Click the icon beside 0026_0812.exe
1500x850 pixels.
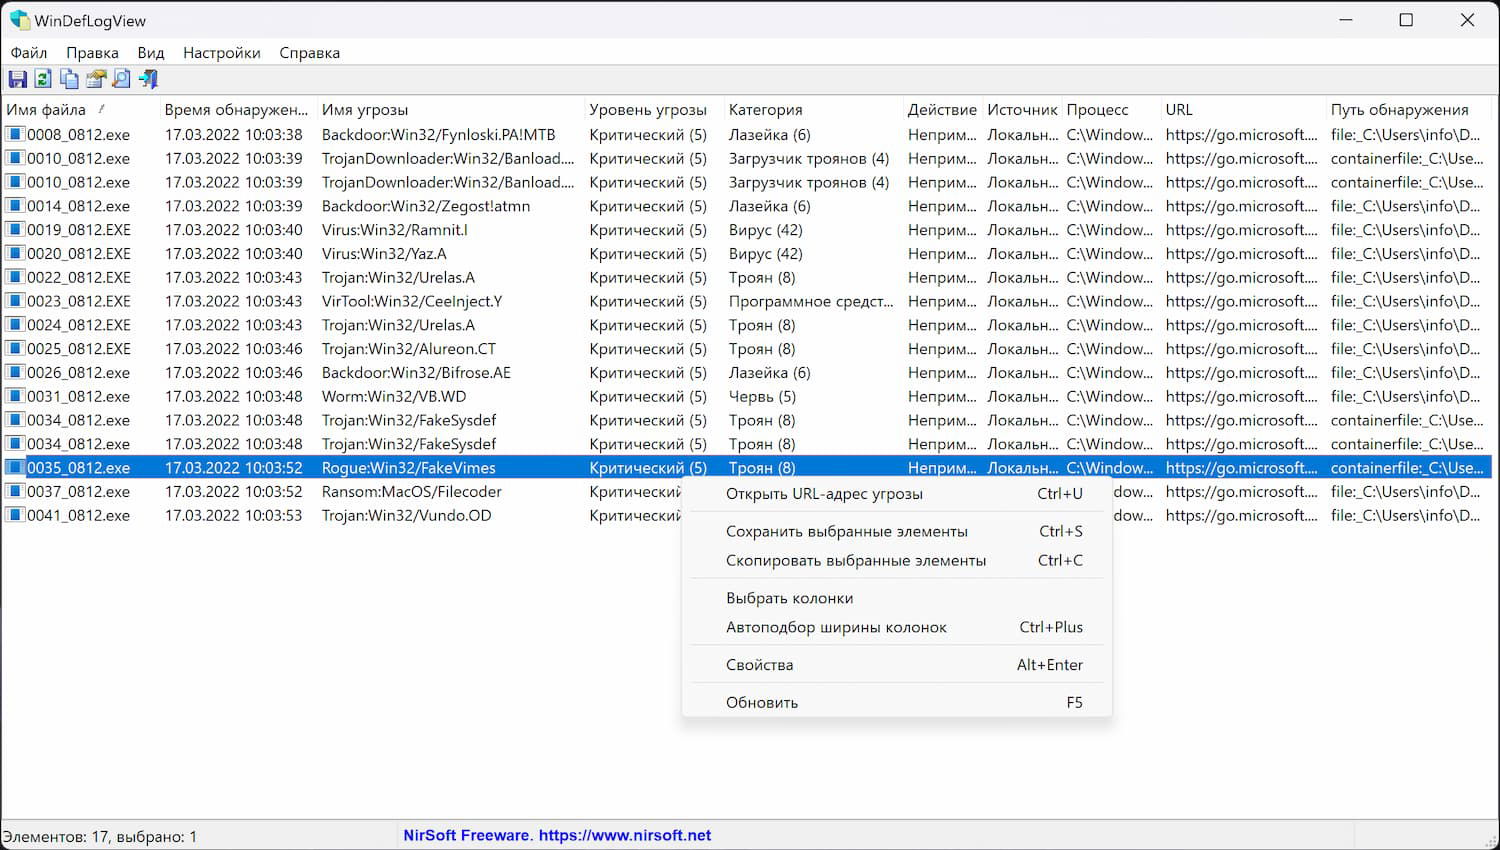[15, 373]
